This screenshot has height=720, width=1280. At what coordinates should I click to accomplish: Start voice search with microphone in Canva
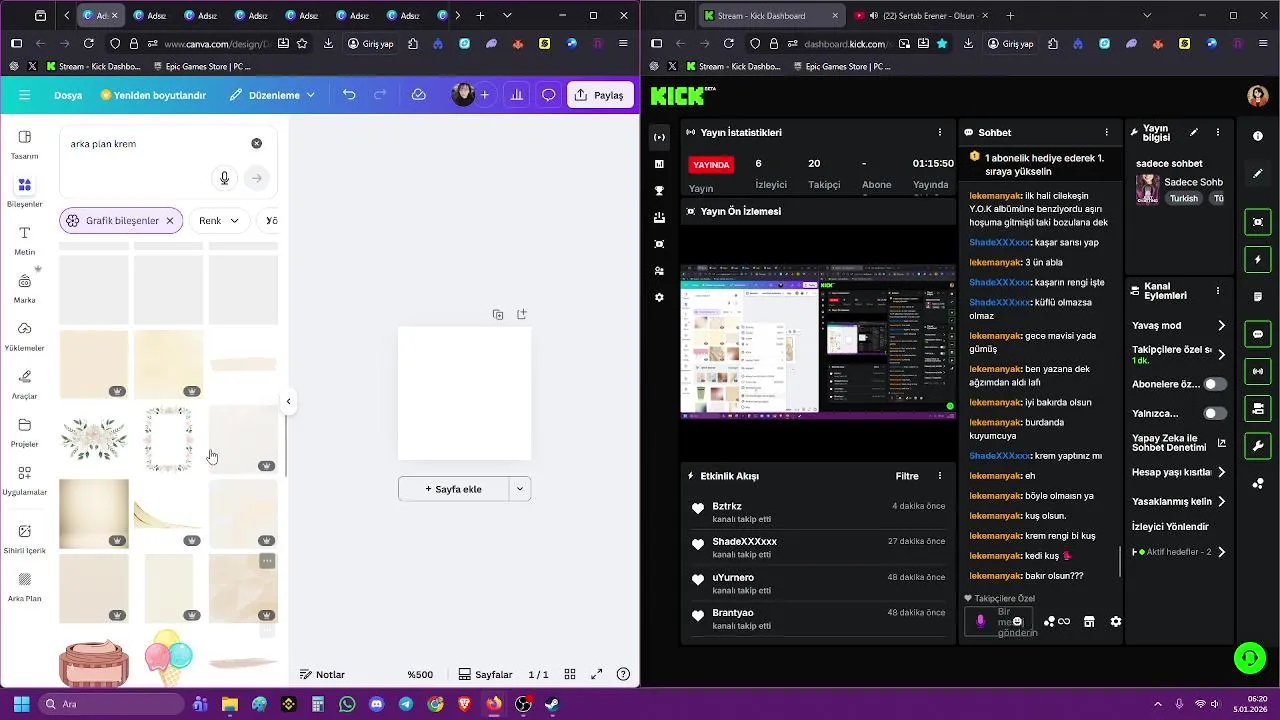click(224, 178)
